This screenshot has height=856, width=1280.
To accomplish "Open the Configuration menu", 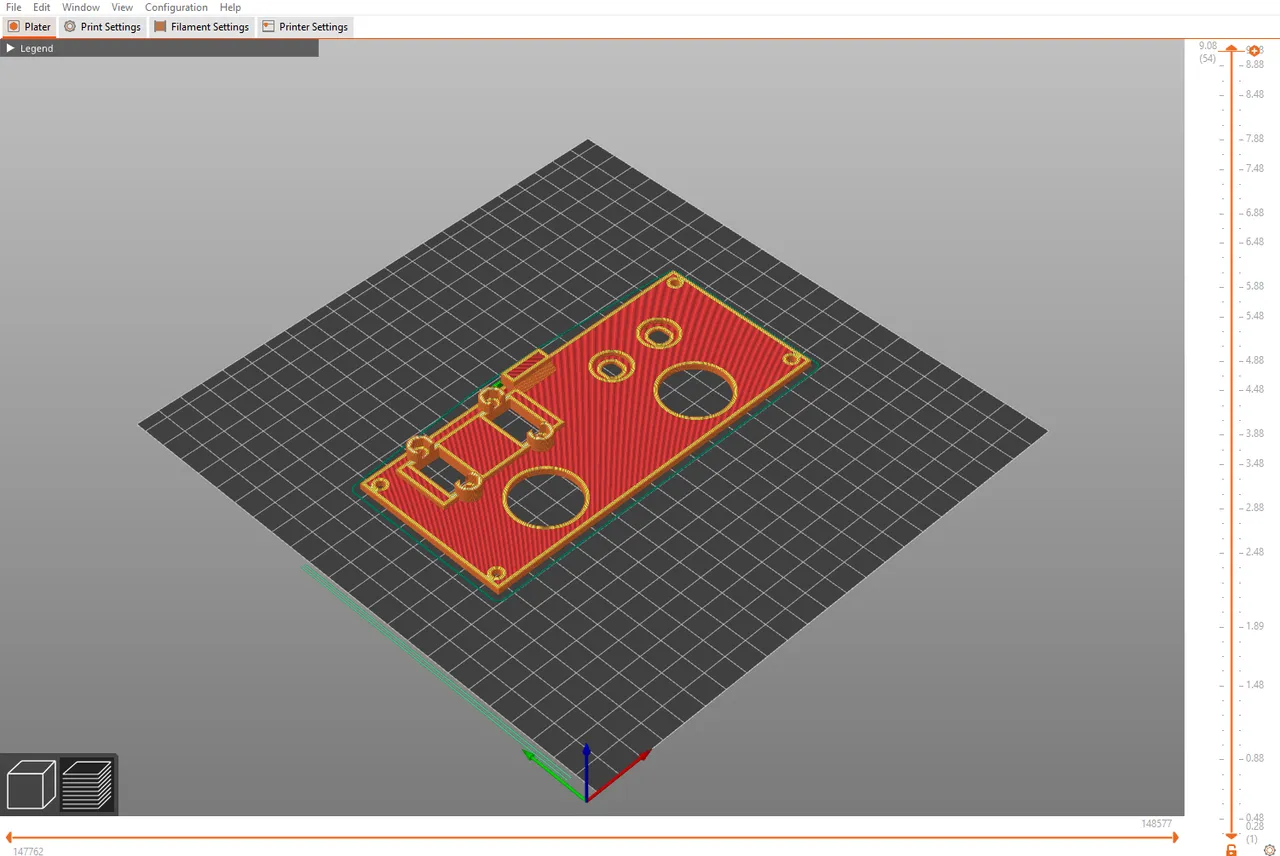I will coord(176,7).
